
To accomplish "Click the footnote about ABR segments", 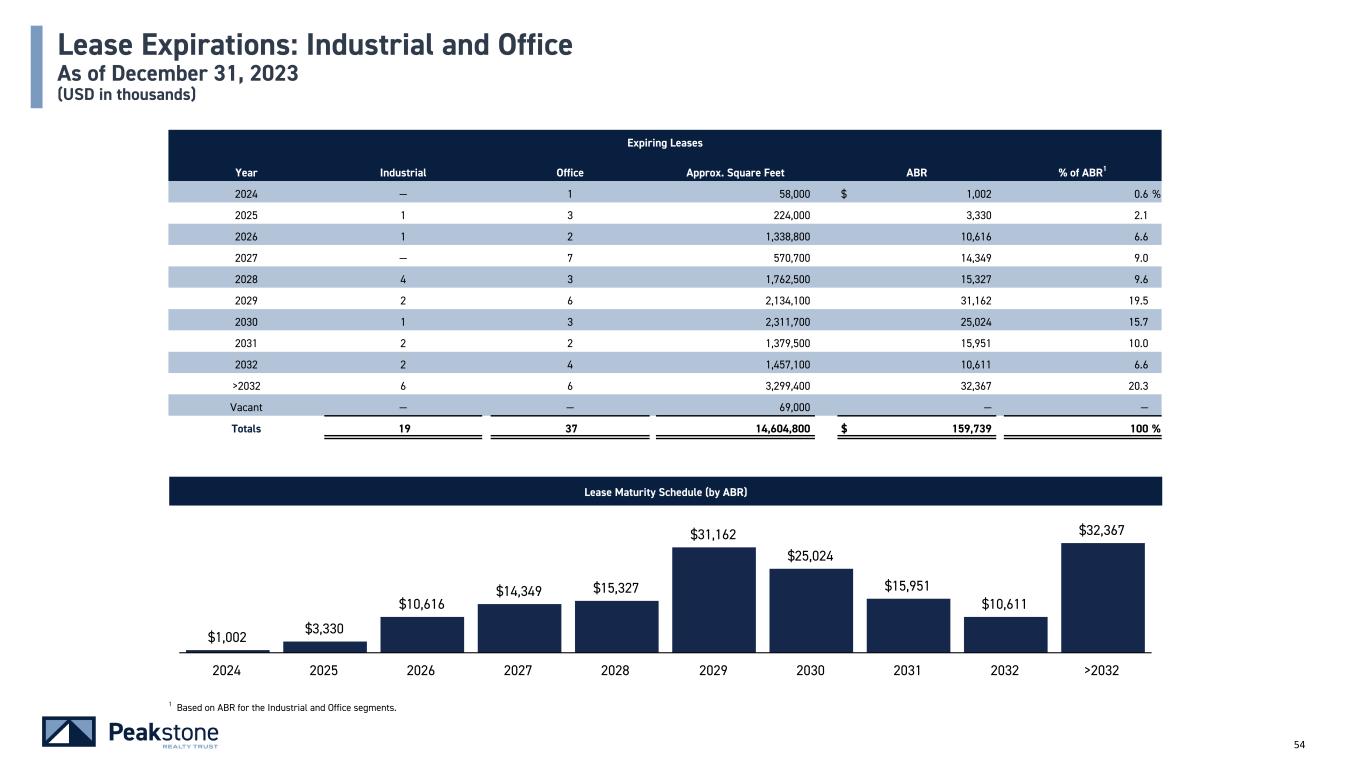I will pos(285,708).
